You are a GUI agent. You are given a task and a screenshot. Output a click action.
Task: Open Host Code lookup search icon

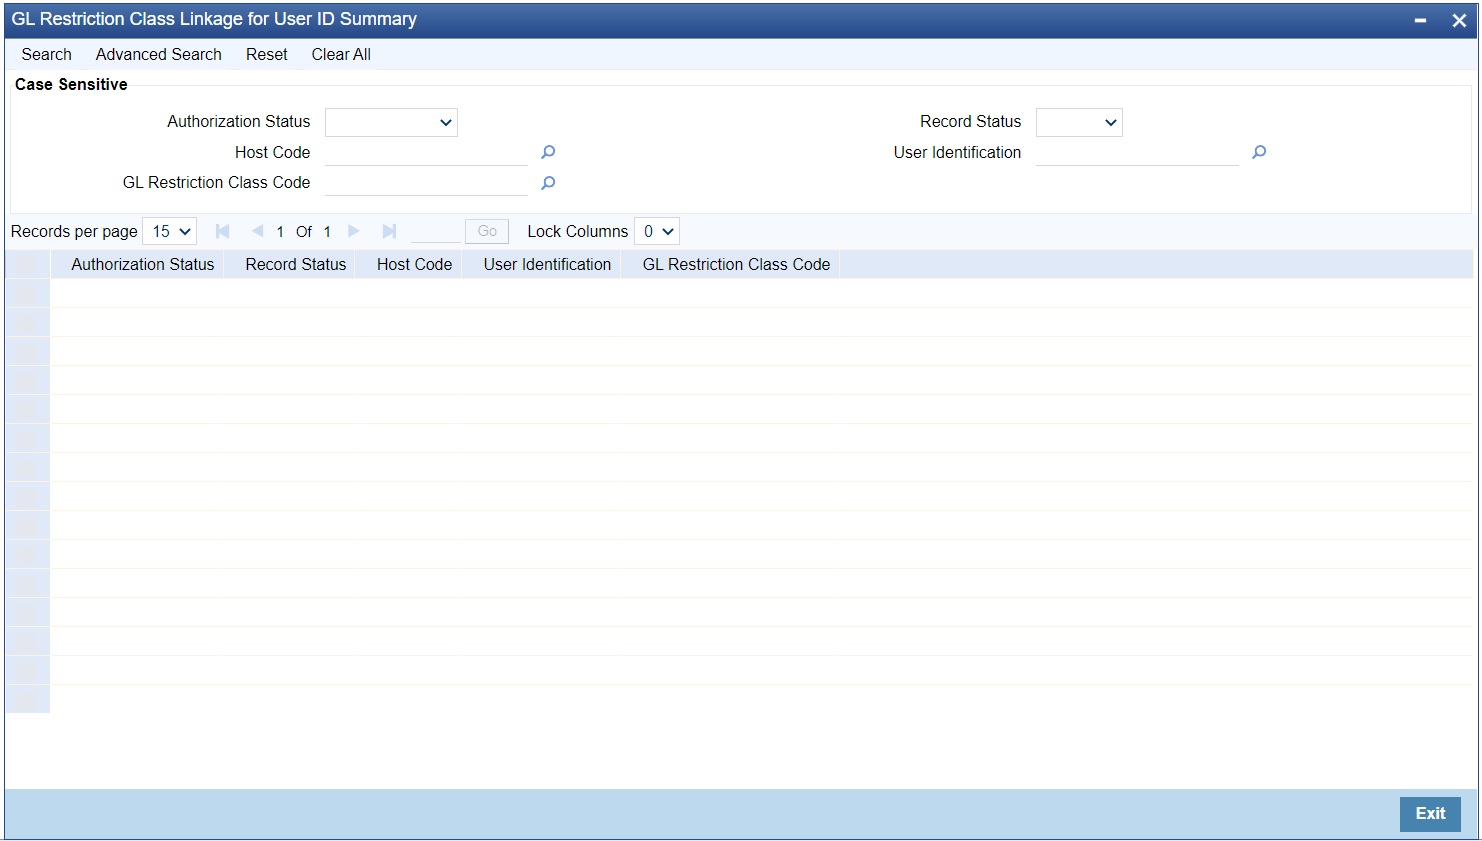548,152
